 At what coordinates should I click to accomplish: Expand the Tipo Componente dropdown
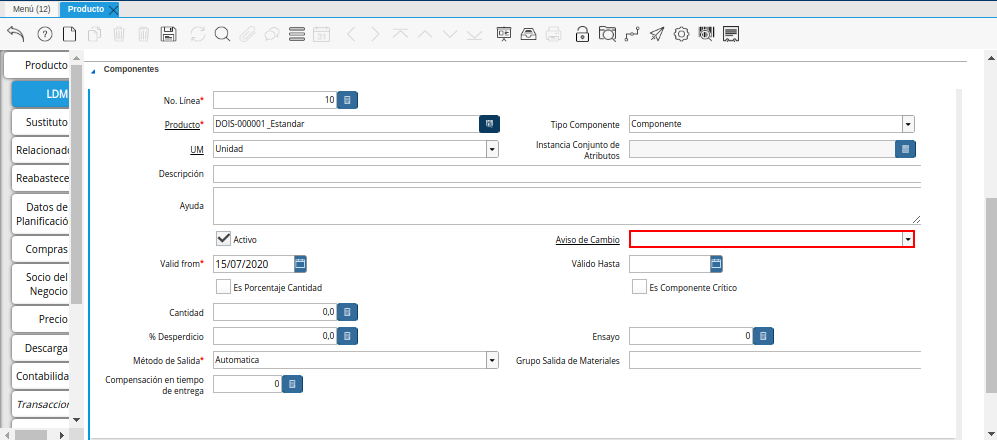[907, 125]
